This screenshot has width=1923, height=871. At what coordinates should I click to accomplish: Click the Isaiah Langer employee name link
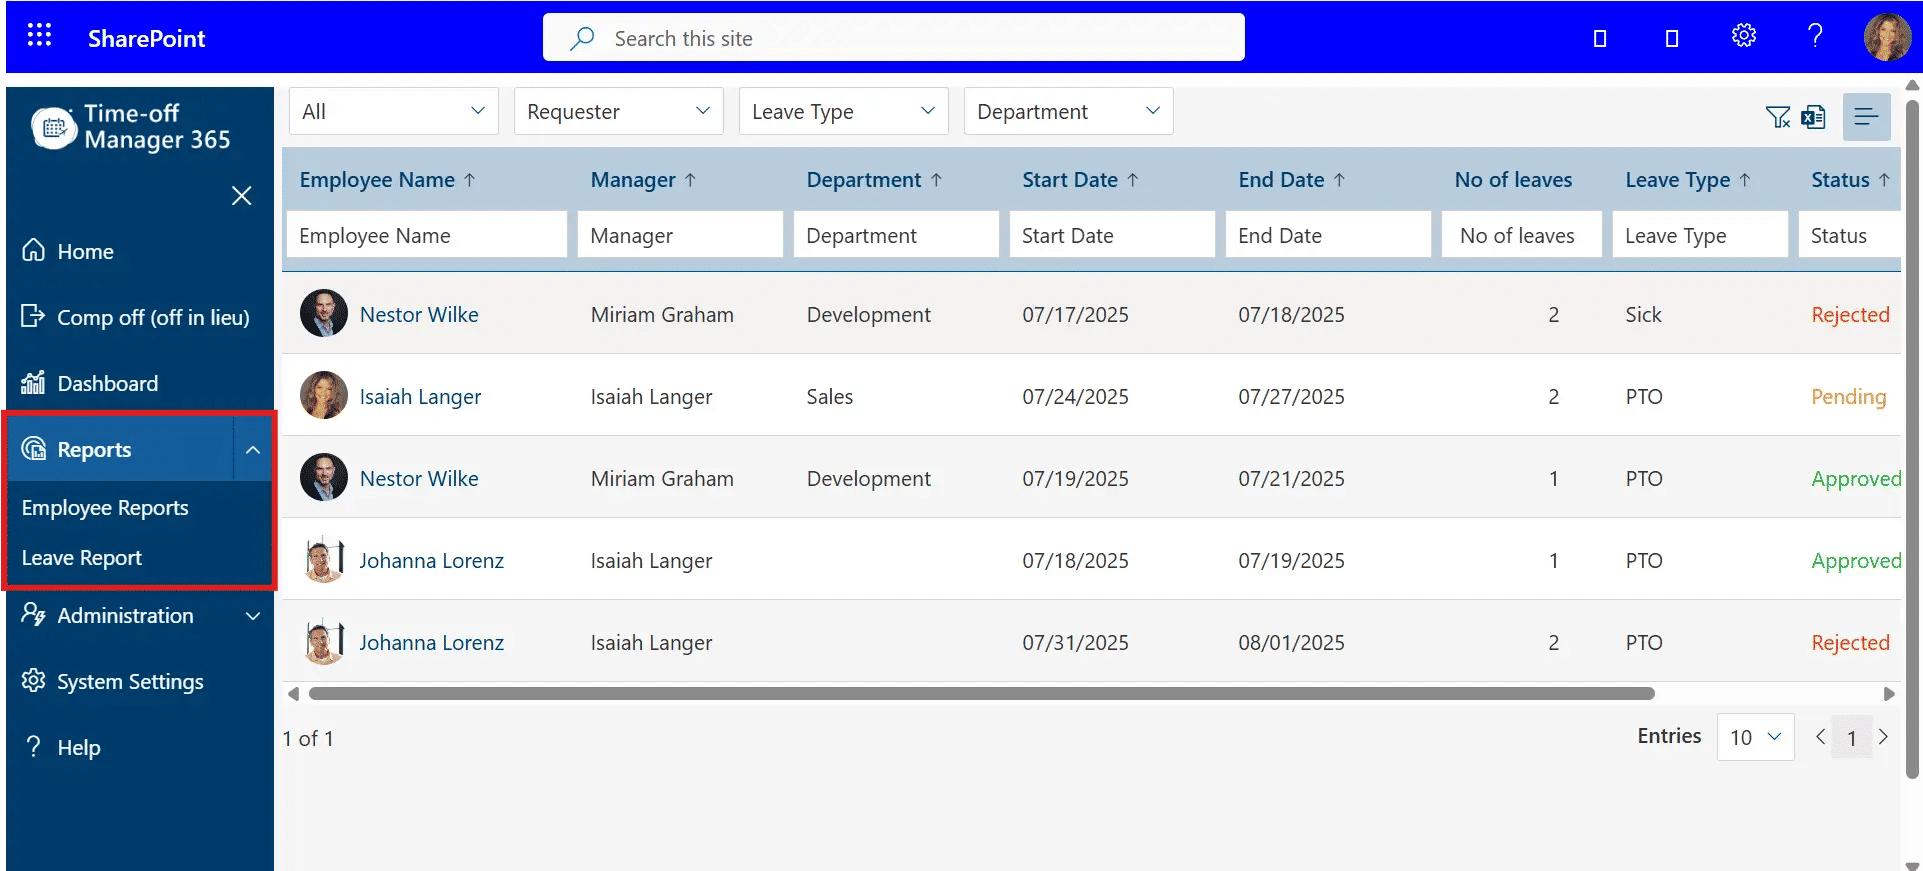[420, 397]
